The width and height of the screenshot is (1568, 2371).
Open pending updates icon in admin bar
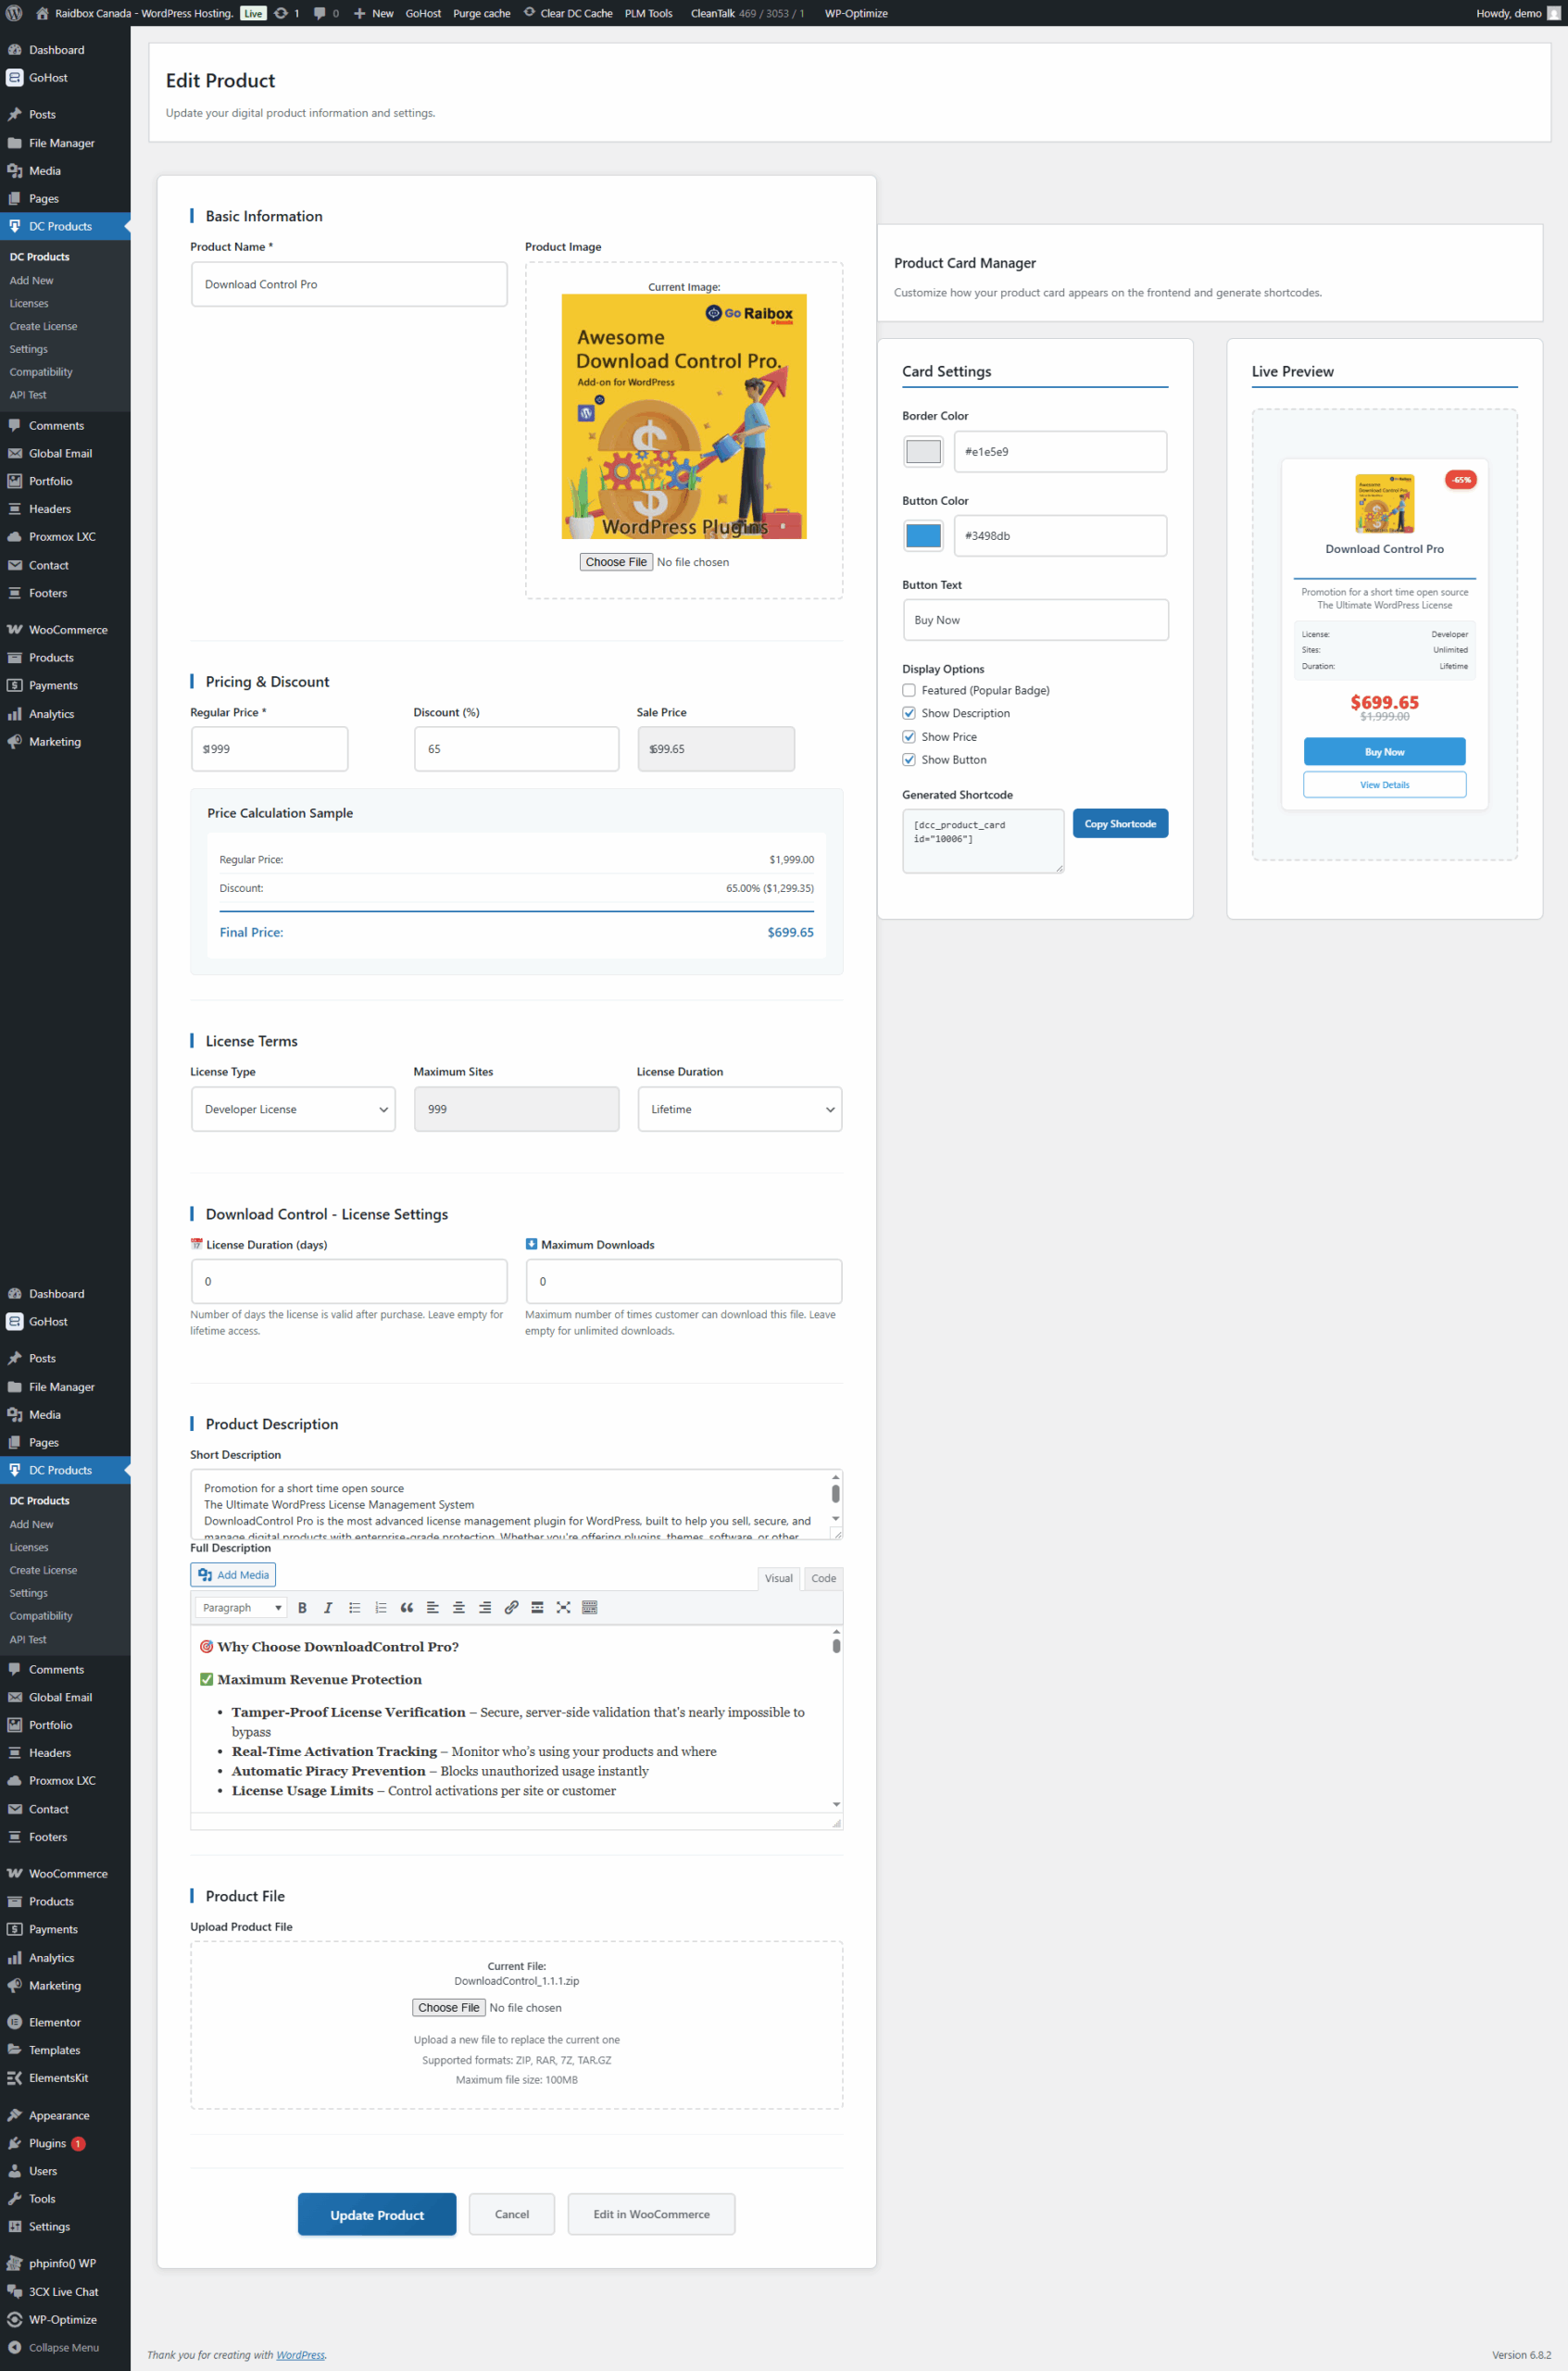pyautogui.click(x=287, y=13)
